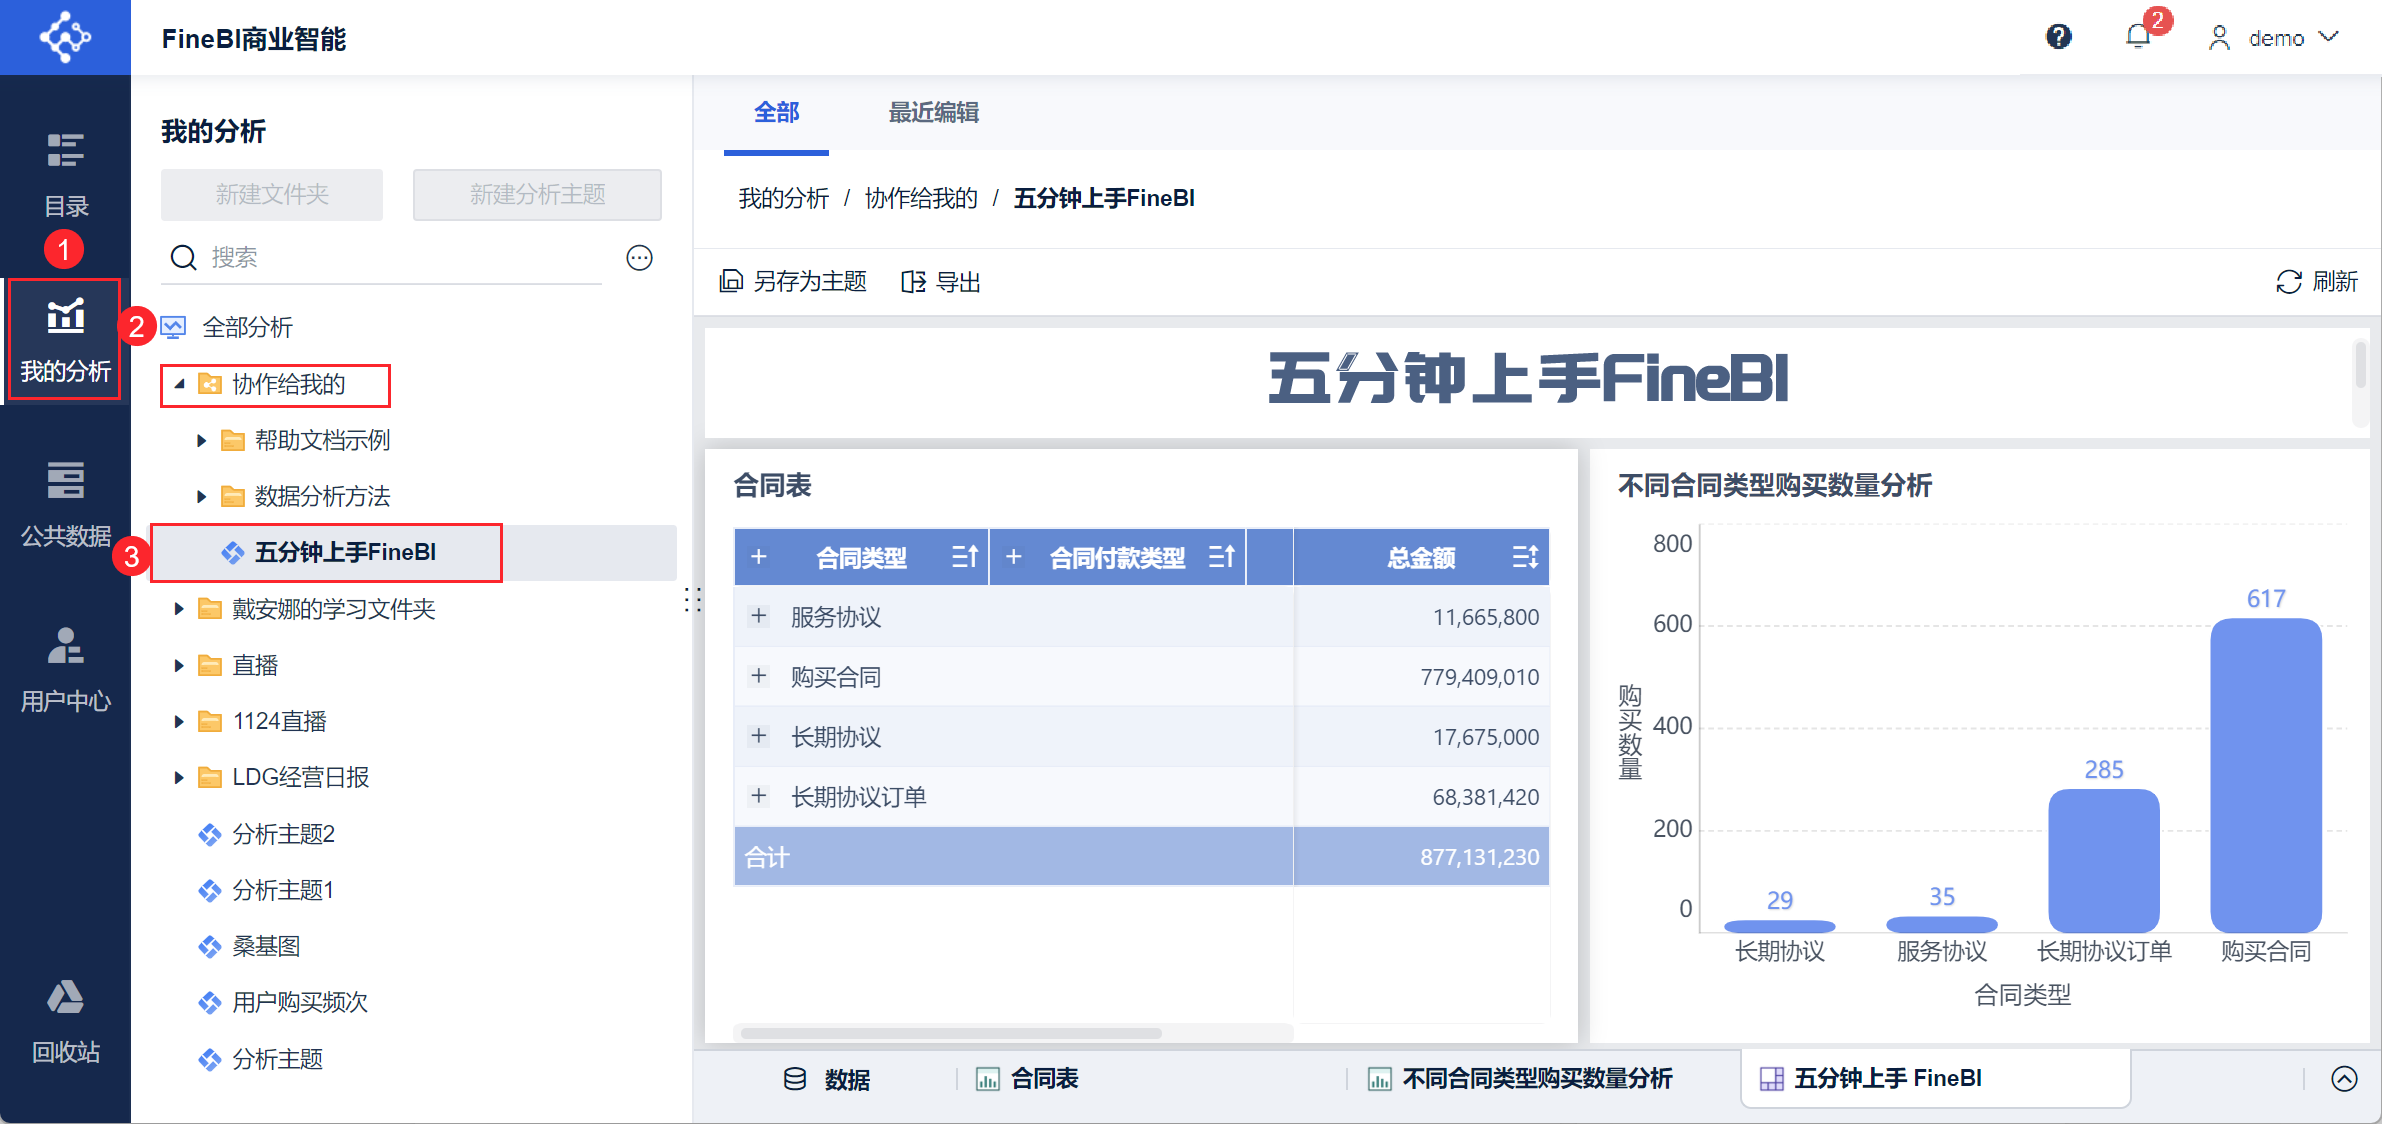This screenshot has height=1124, width=2382.
Task: Sort the 总金额 column
Action: [x=1524, y=557]
